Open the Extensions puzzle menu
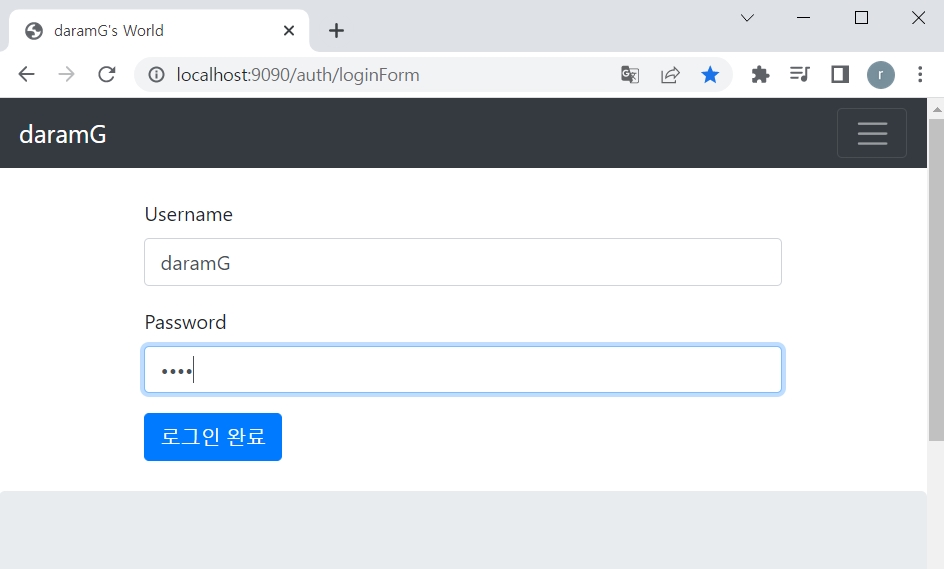The image size is (944, 569). 760,75
